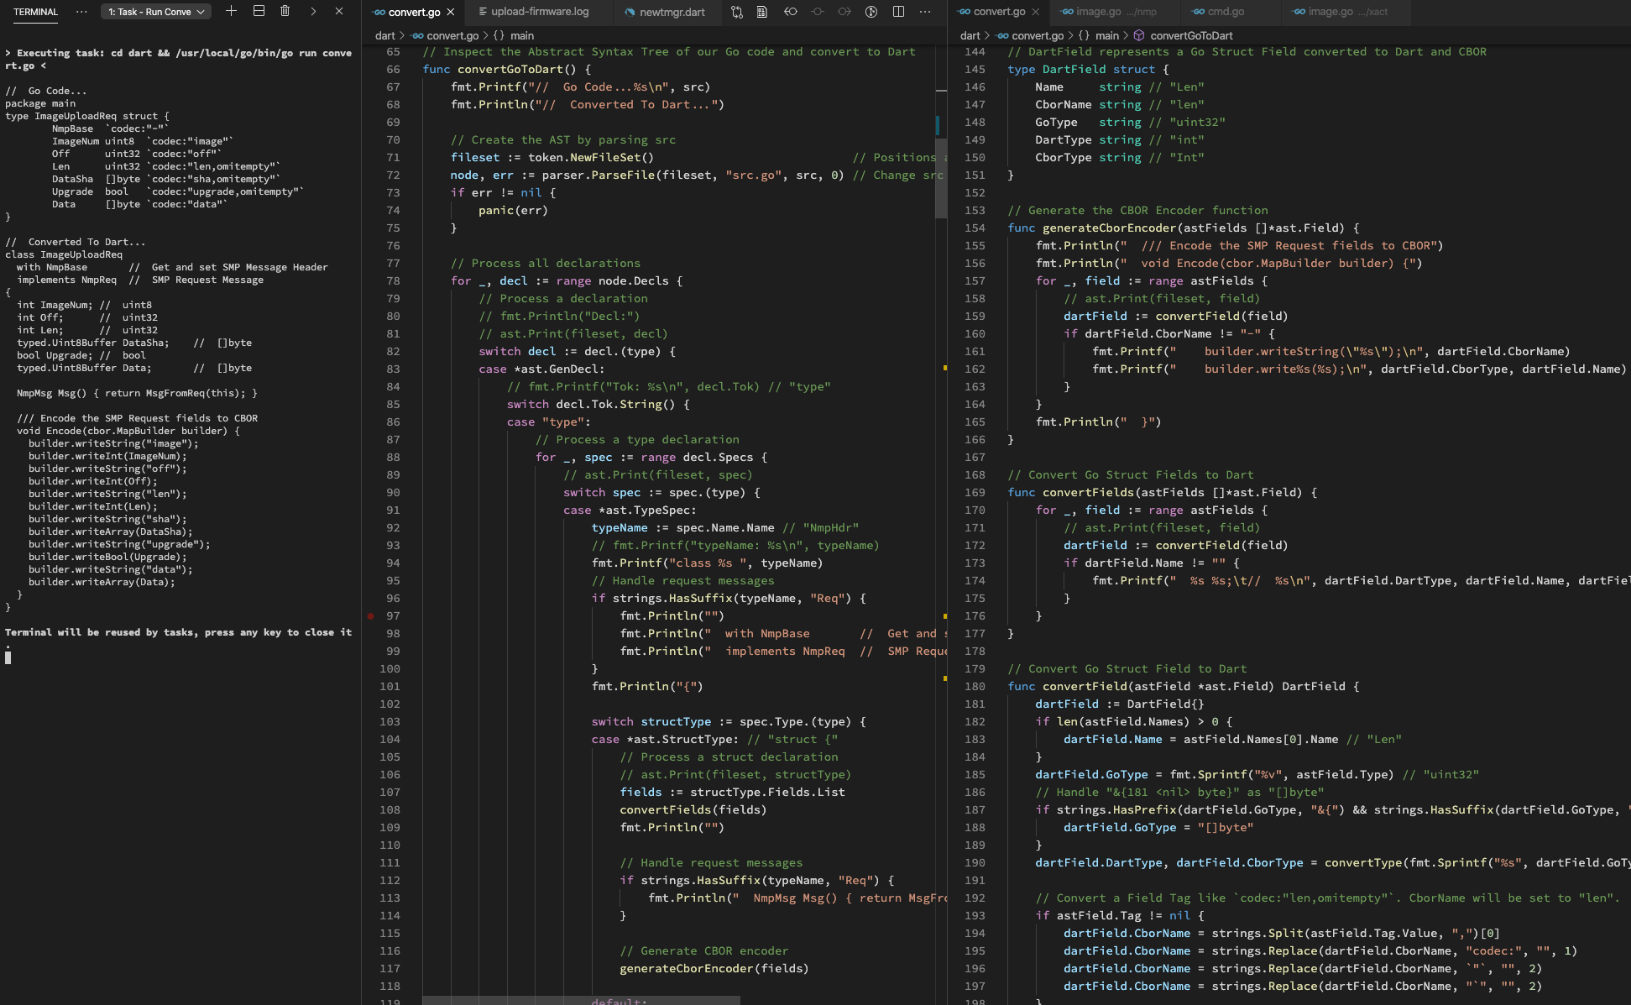The width and height of the screenshot is (1631, 1005).
Task: Split the editor to the right
Action: click(x=898, y=12)
